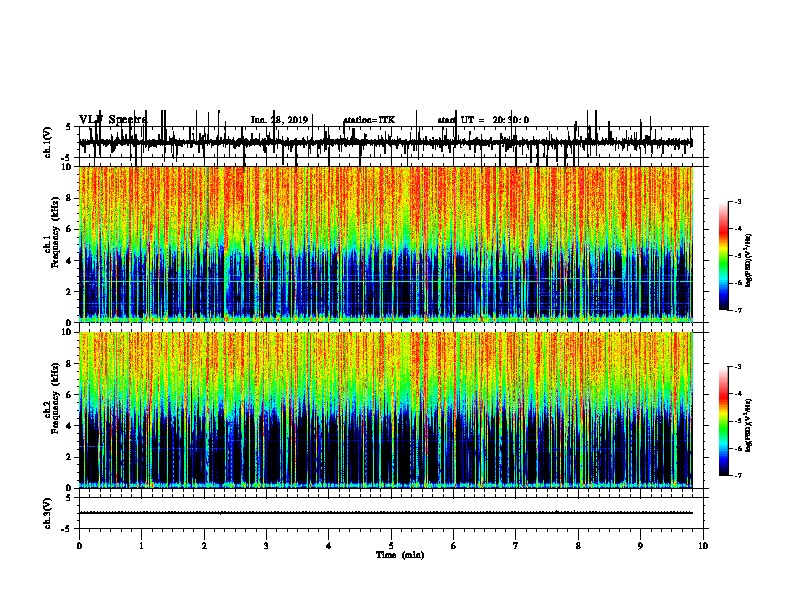Click time axis tick label 4

tap(329, 546)
